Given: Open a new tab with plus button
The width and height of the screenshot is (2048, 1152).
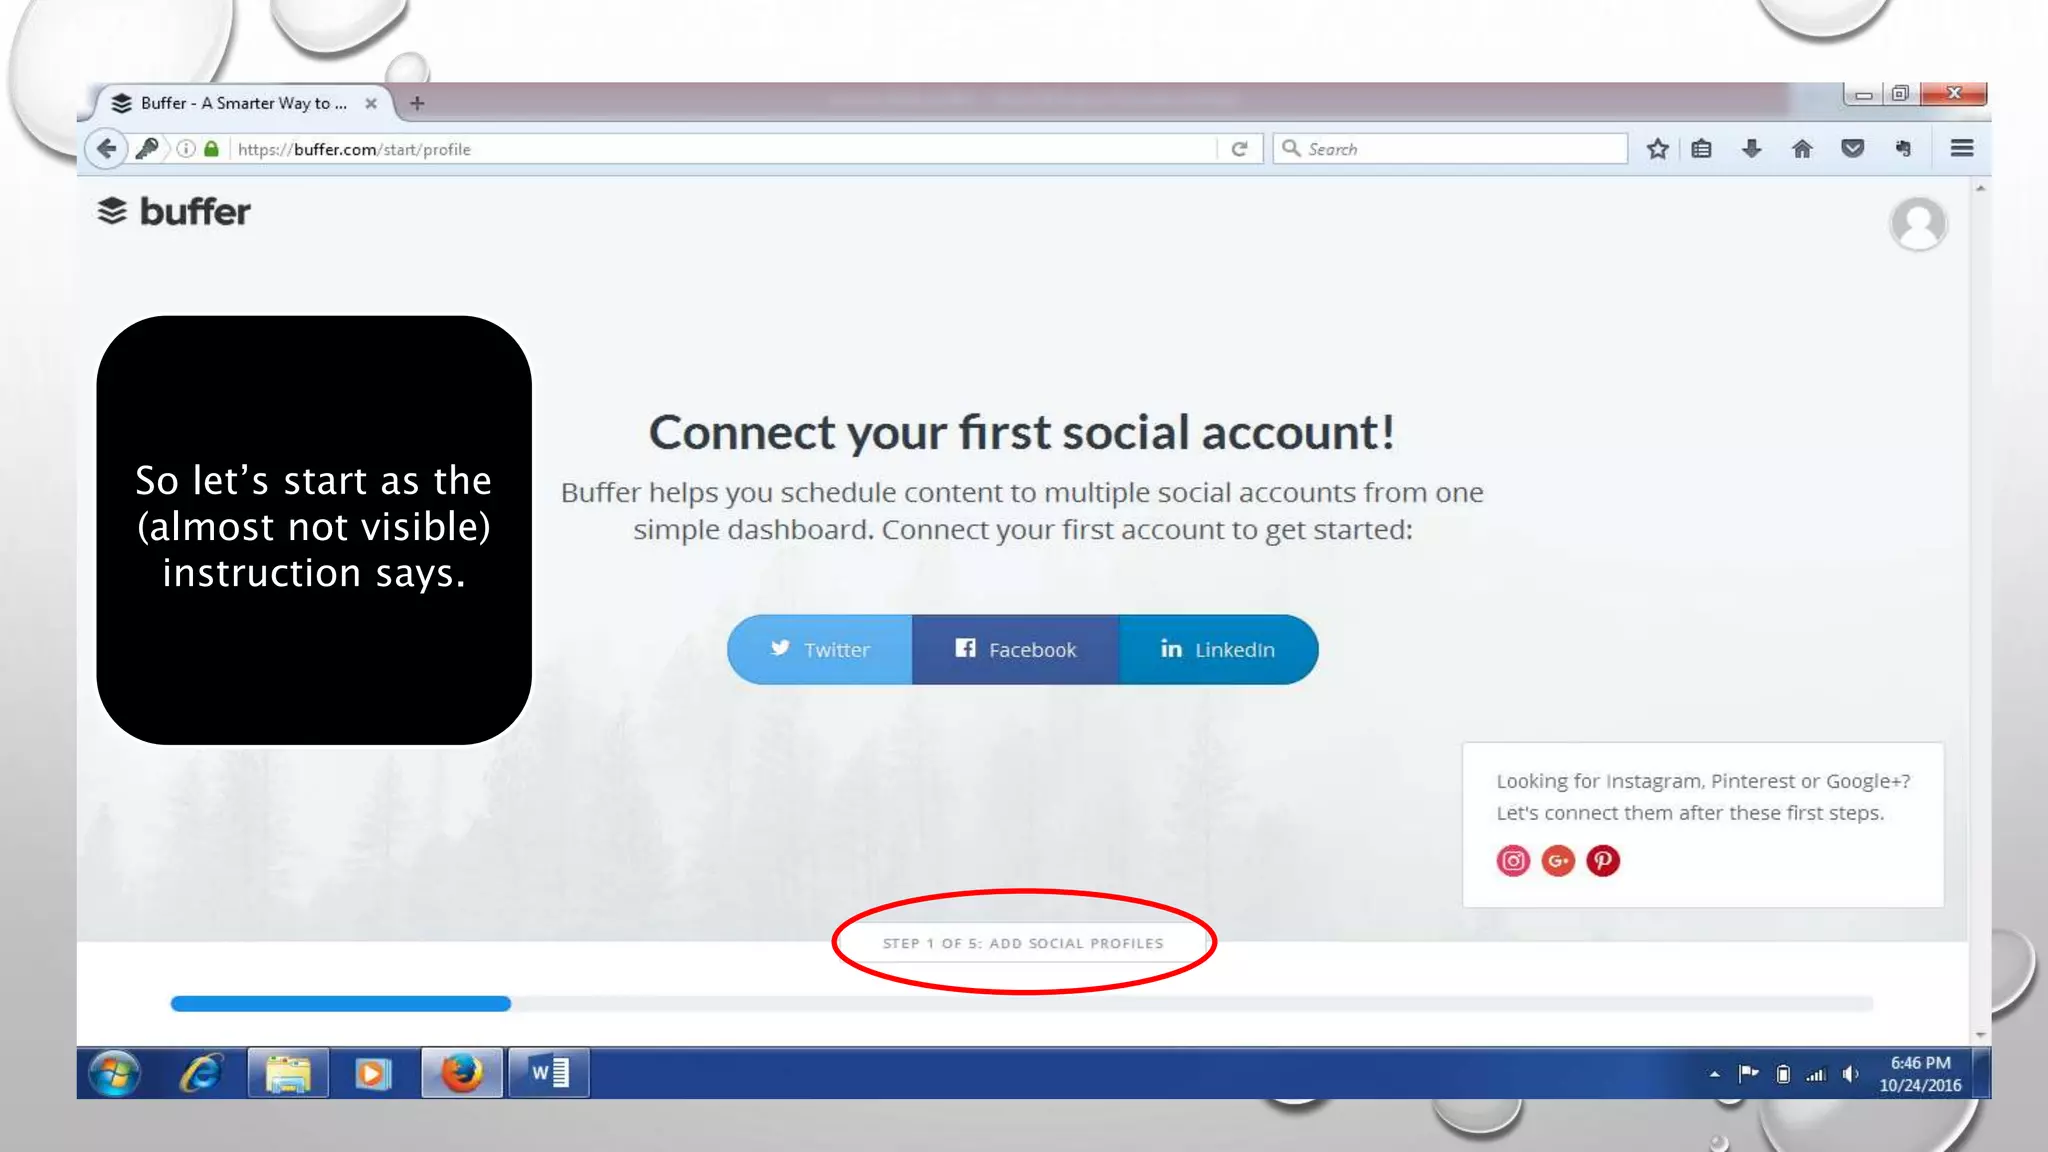Looking at the screenshot, I should click(x=417, y=103).
